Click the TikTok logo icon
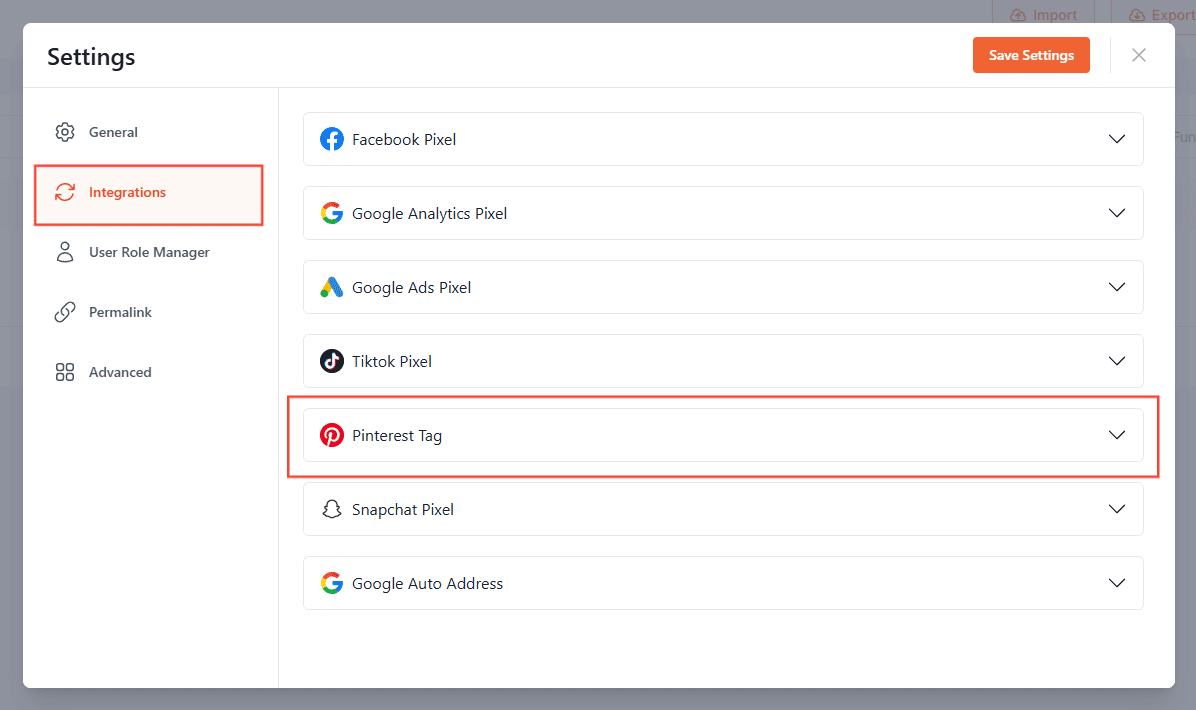1196x710 pixels. 331,362
